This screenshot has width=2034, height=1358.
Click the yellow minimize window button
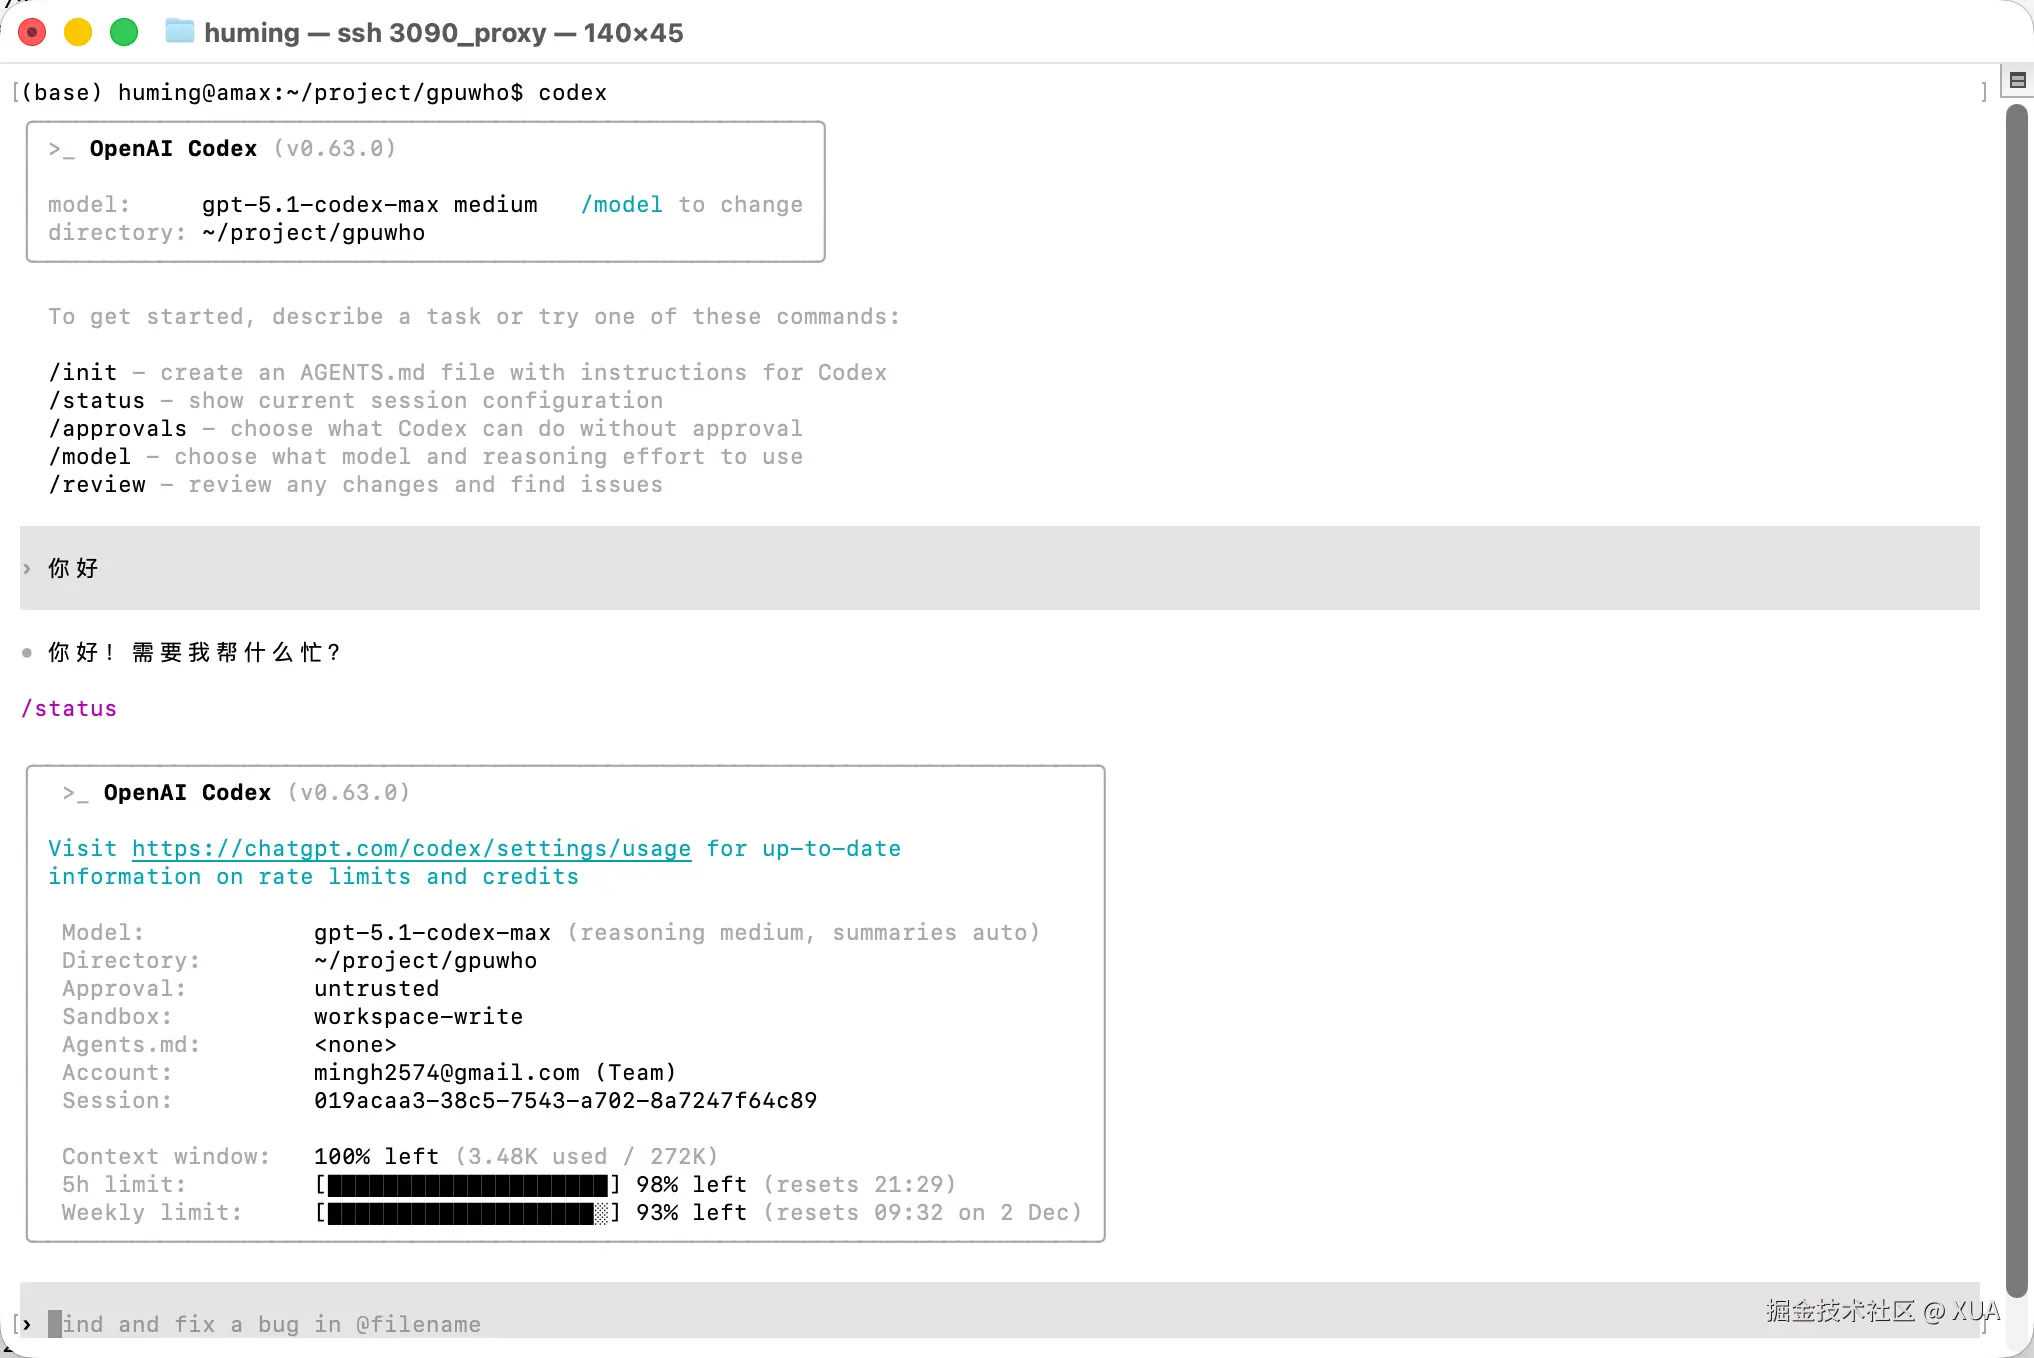tap(78, 33)
